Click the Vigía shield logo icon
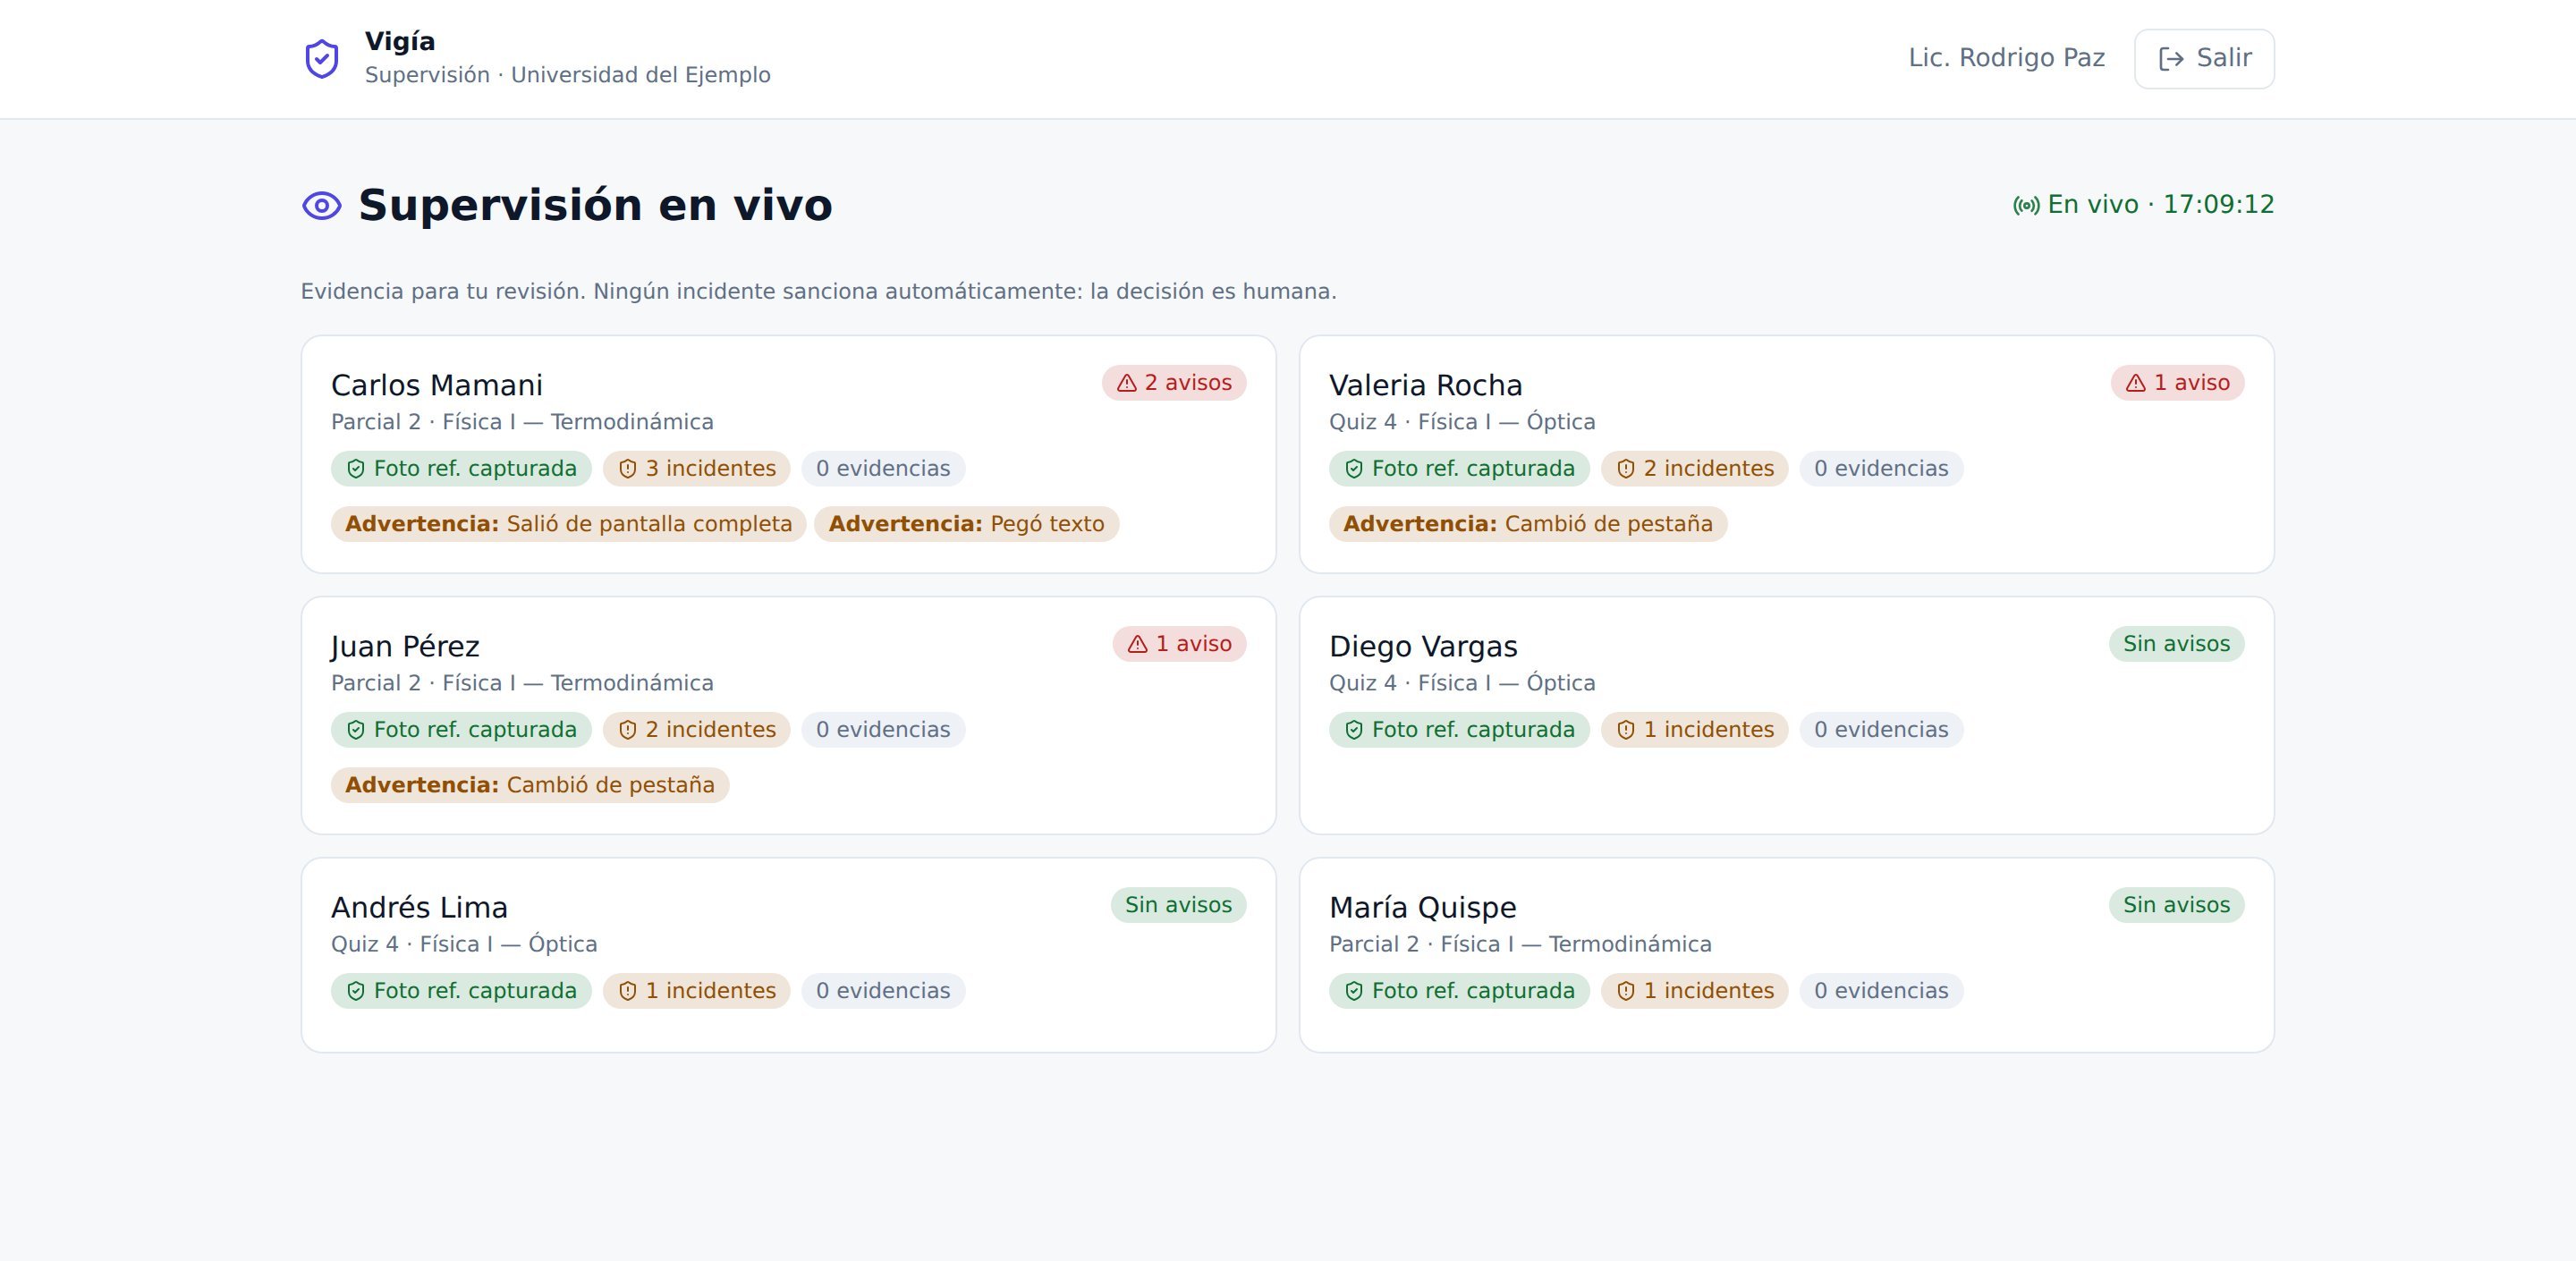 pos(322,59)
